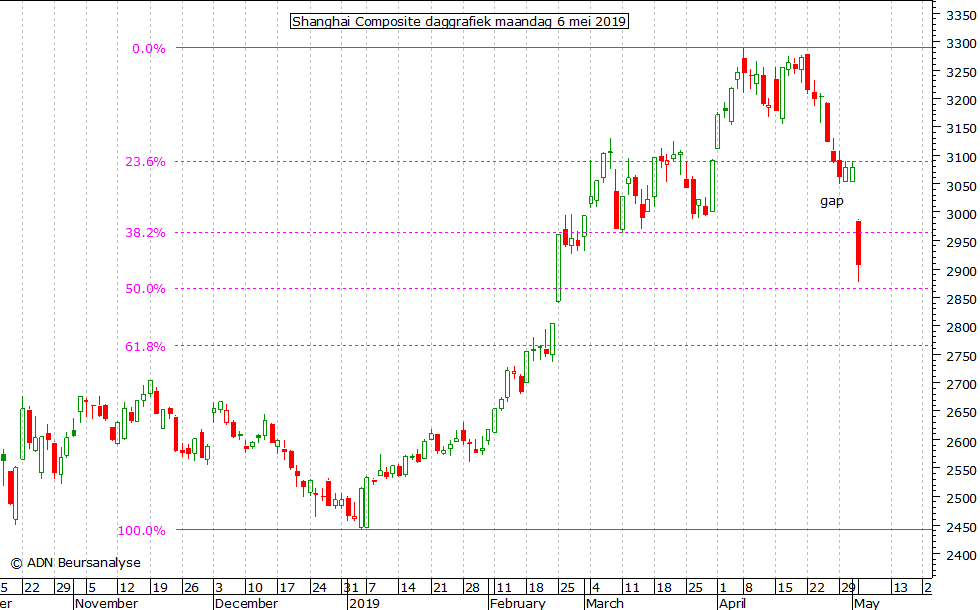980x610 pixels.
Task: Select the 38.2% Fibonacci level label
Action: point(146,232)
